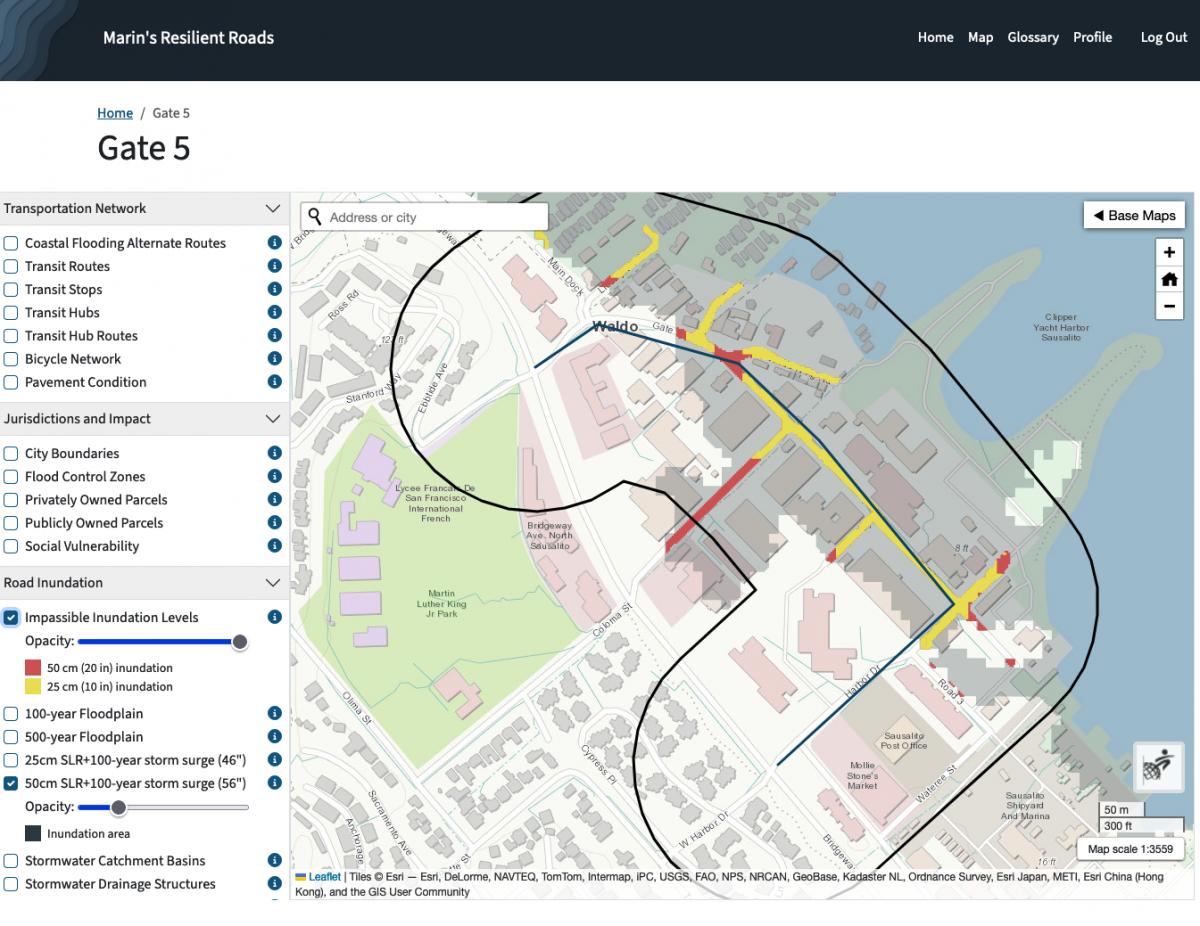Viewport: 1200px width, 926px height.
Task: Show info for 25cm SLR storm surge
Action: pyautogui.click(x=274, y=760)
